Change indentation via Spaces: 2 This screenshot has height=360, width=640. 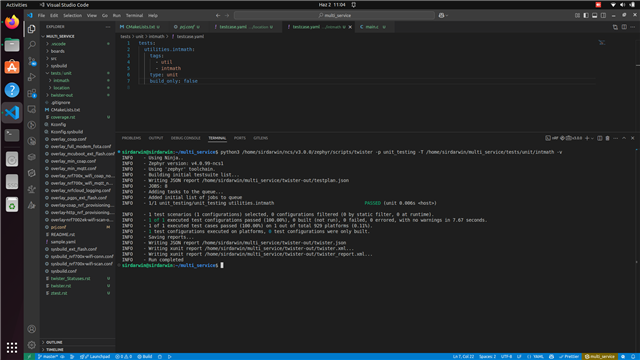point(487,357)
